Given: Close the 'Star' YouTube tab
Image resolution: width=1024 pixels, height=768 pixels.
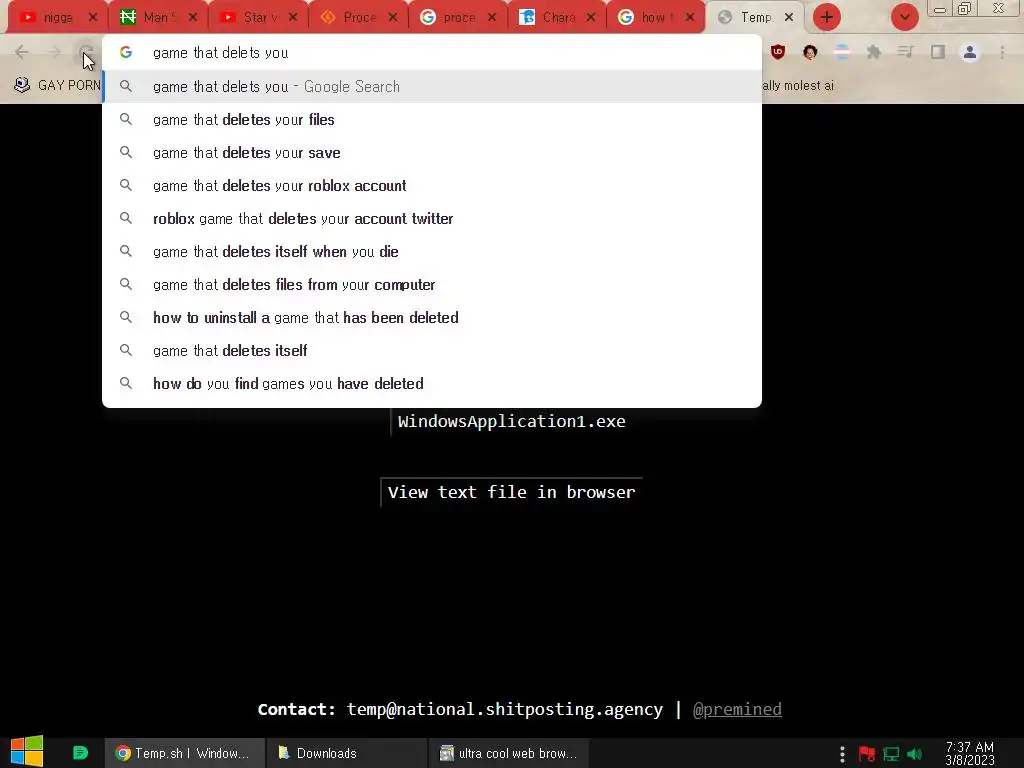Looking at the screenshot, I should click(x=293, y=18).
